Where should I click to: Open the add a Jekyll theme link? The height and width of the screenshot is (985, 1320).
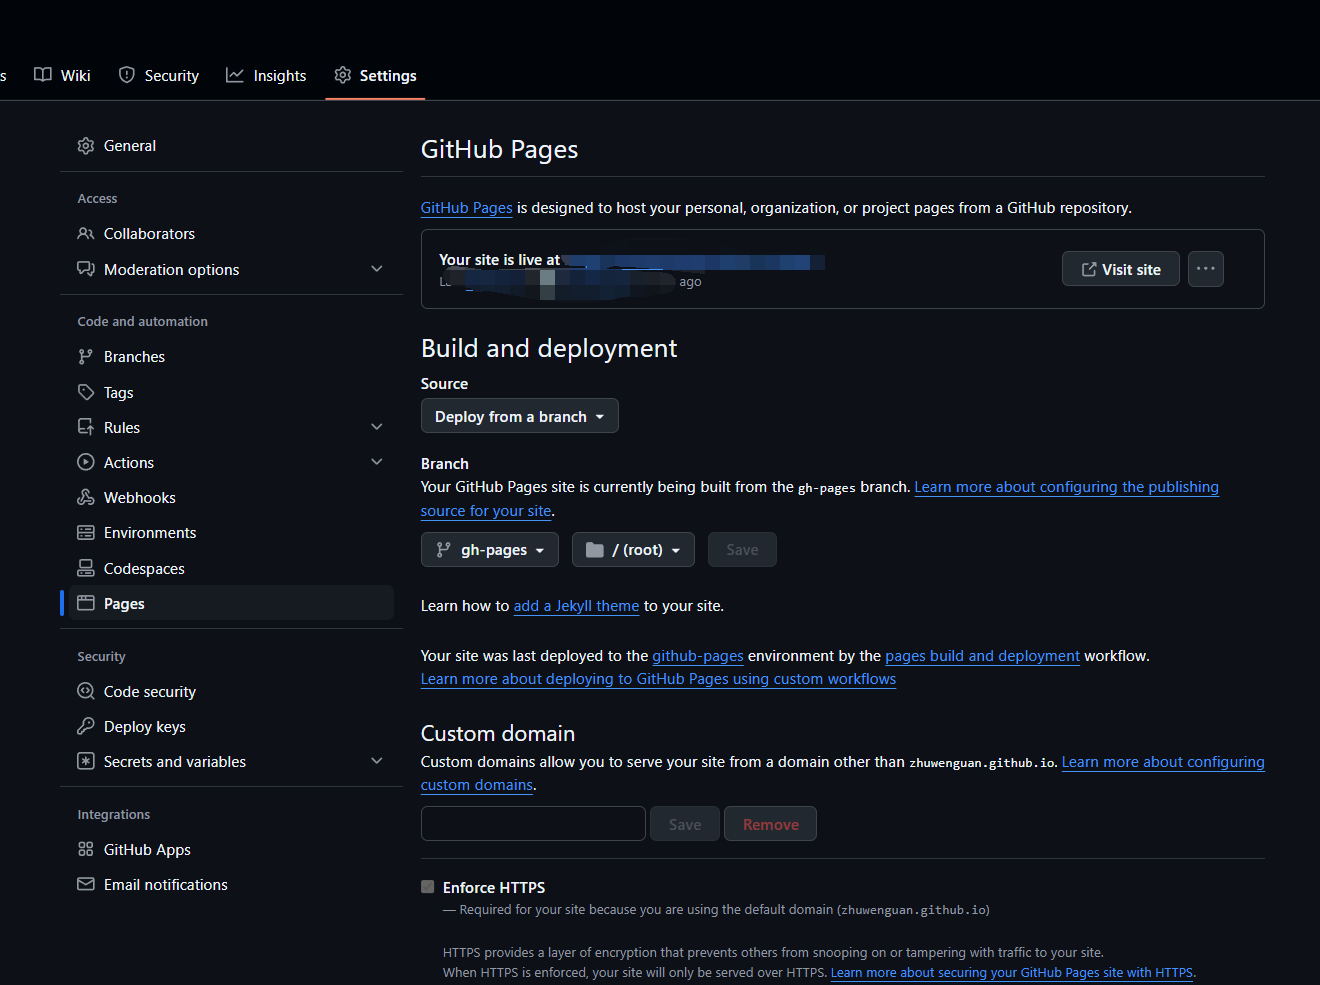576,606
